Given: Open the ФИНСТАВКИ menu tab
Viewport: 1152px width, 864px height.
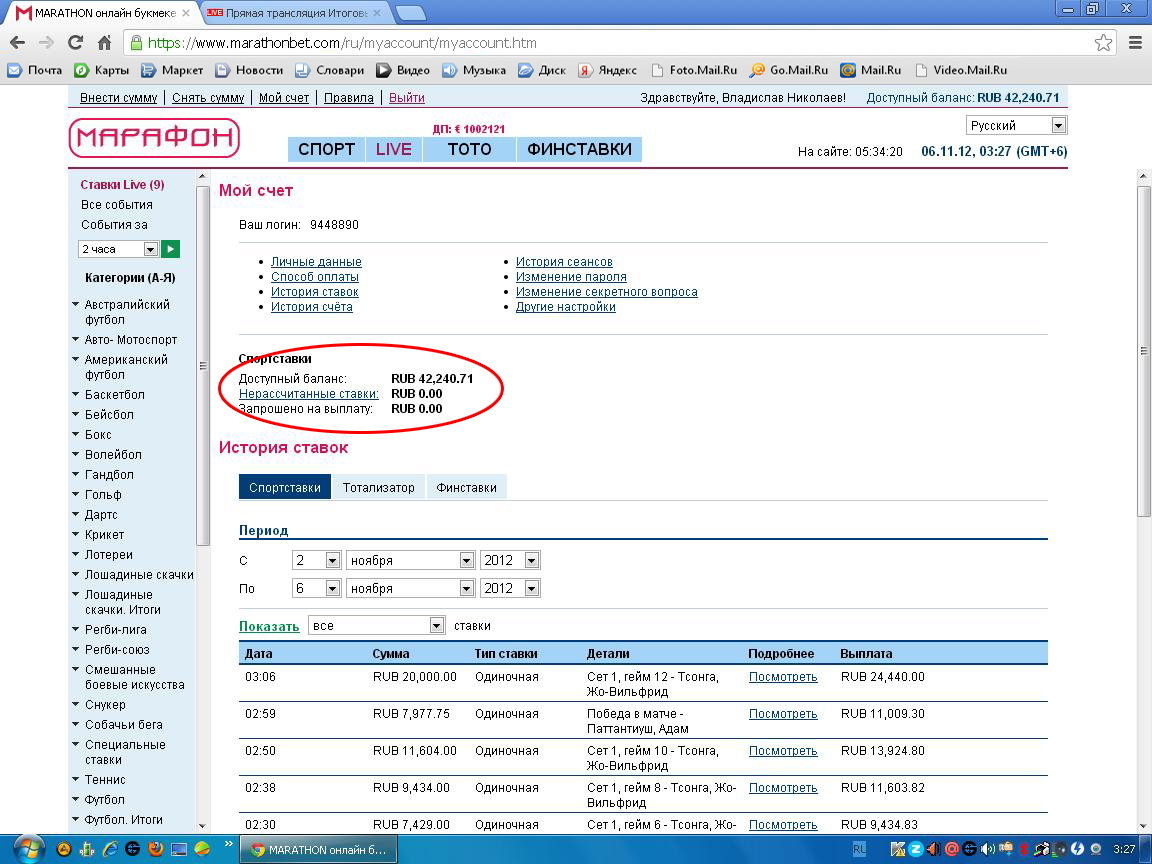Looking at the screenshot, I should 579,149.
